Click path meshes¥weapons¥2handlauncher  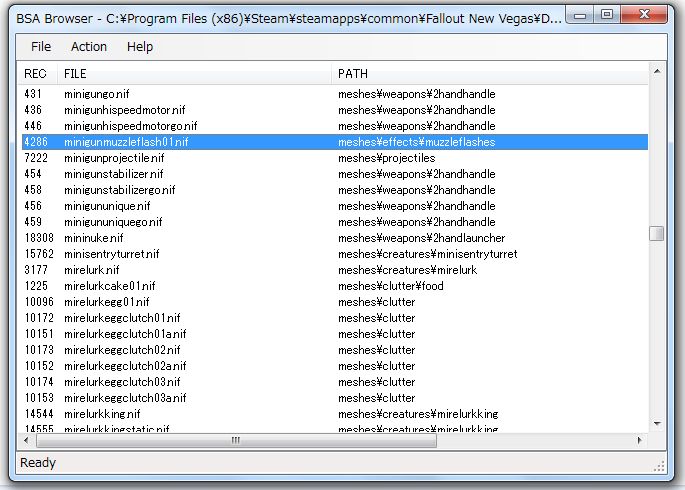point(422,238)
